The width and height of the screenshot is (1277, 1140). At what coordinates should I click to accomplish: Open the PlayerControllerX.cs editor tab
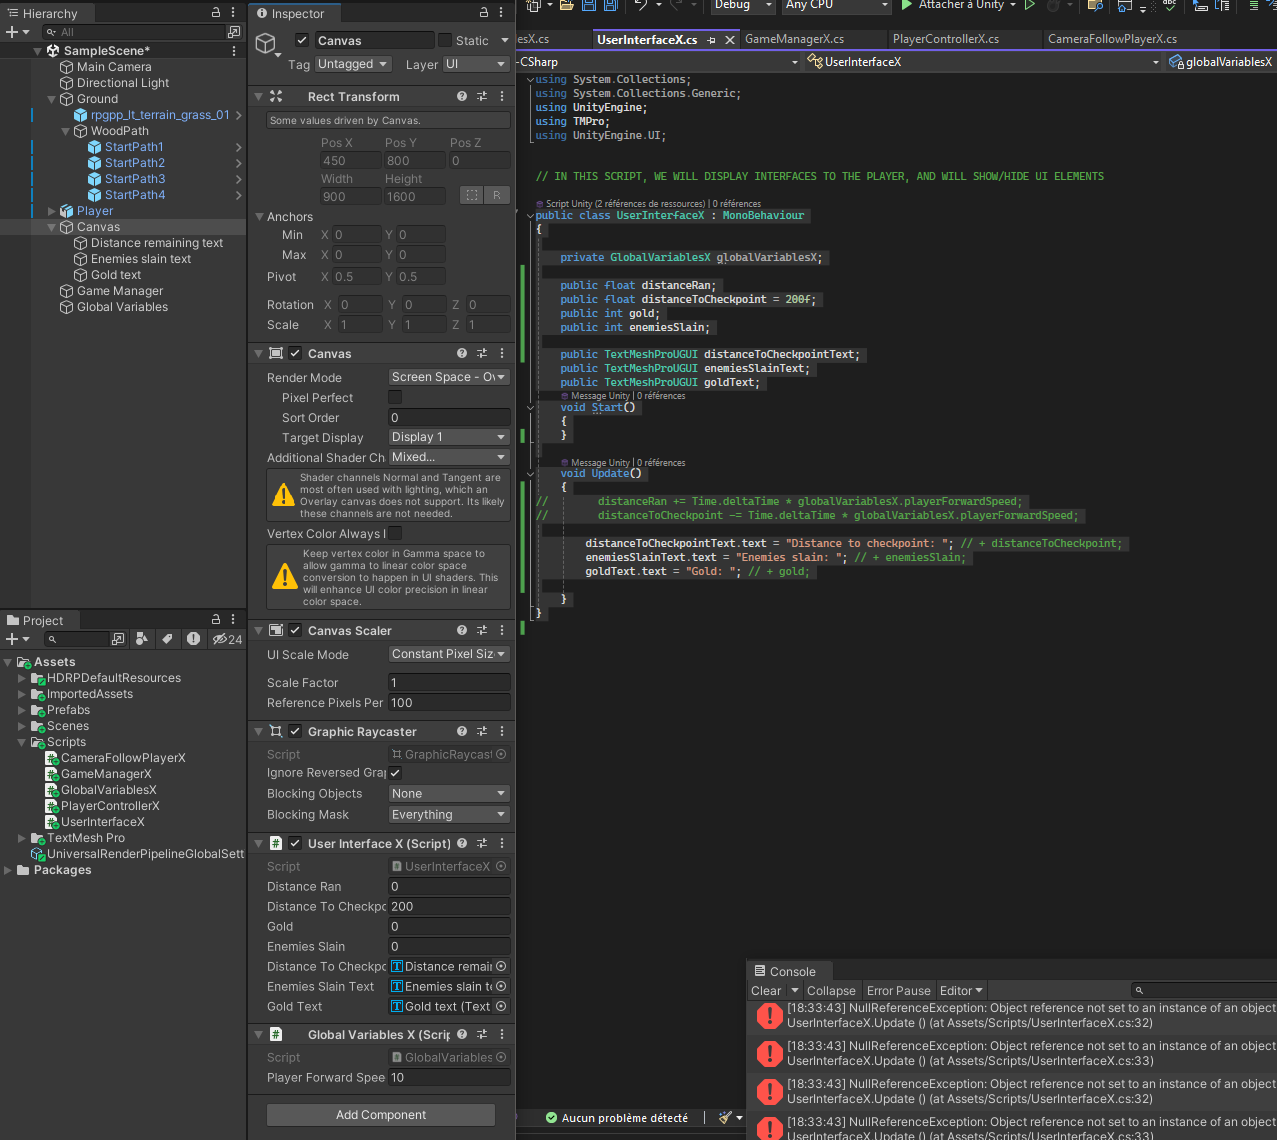[x=945, y=39]
